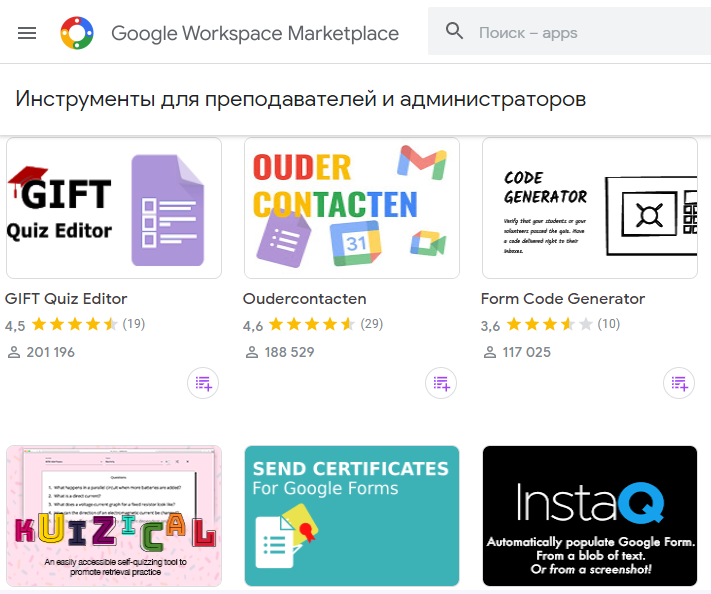The image size is (711, 594).
Task: Add Oudercontacten to list
Action: coord(441,383)
